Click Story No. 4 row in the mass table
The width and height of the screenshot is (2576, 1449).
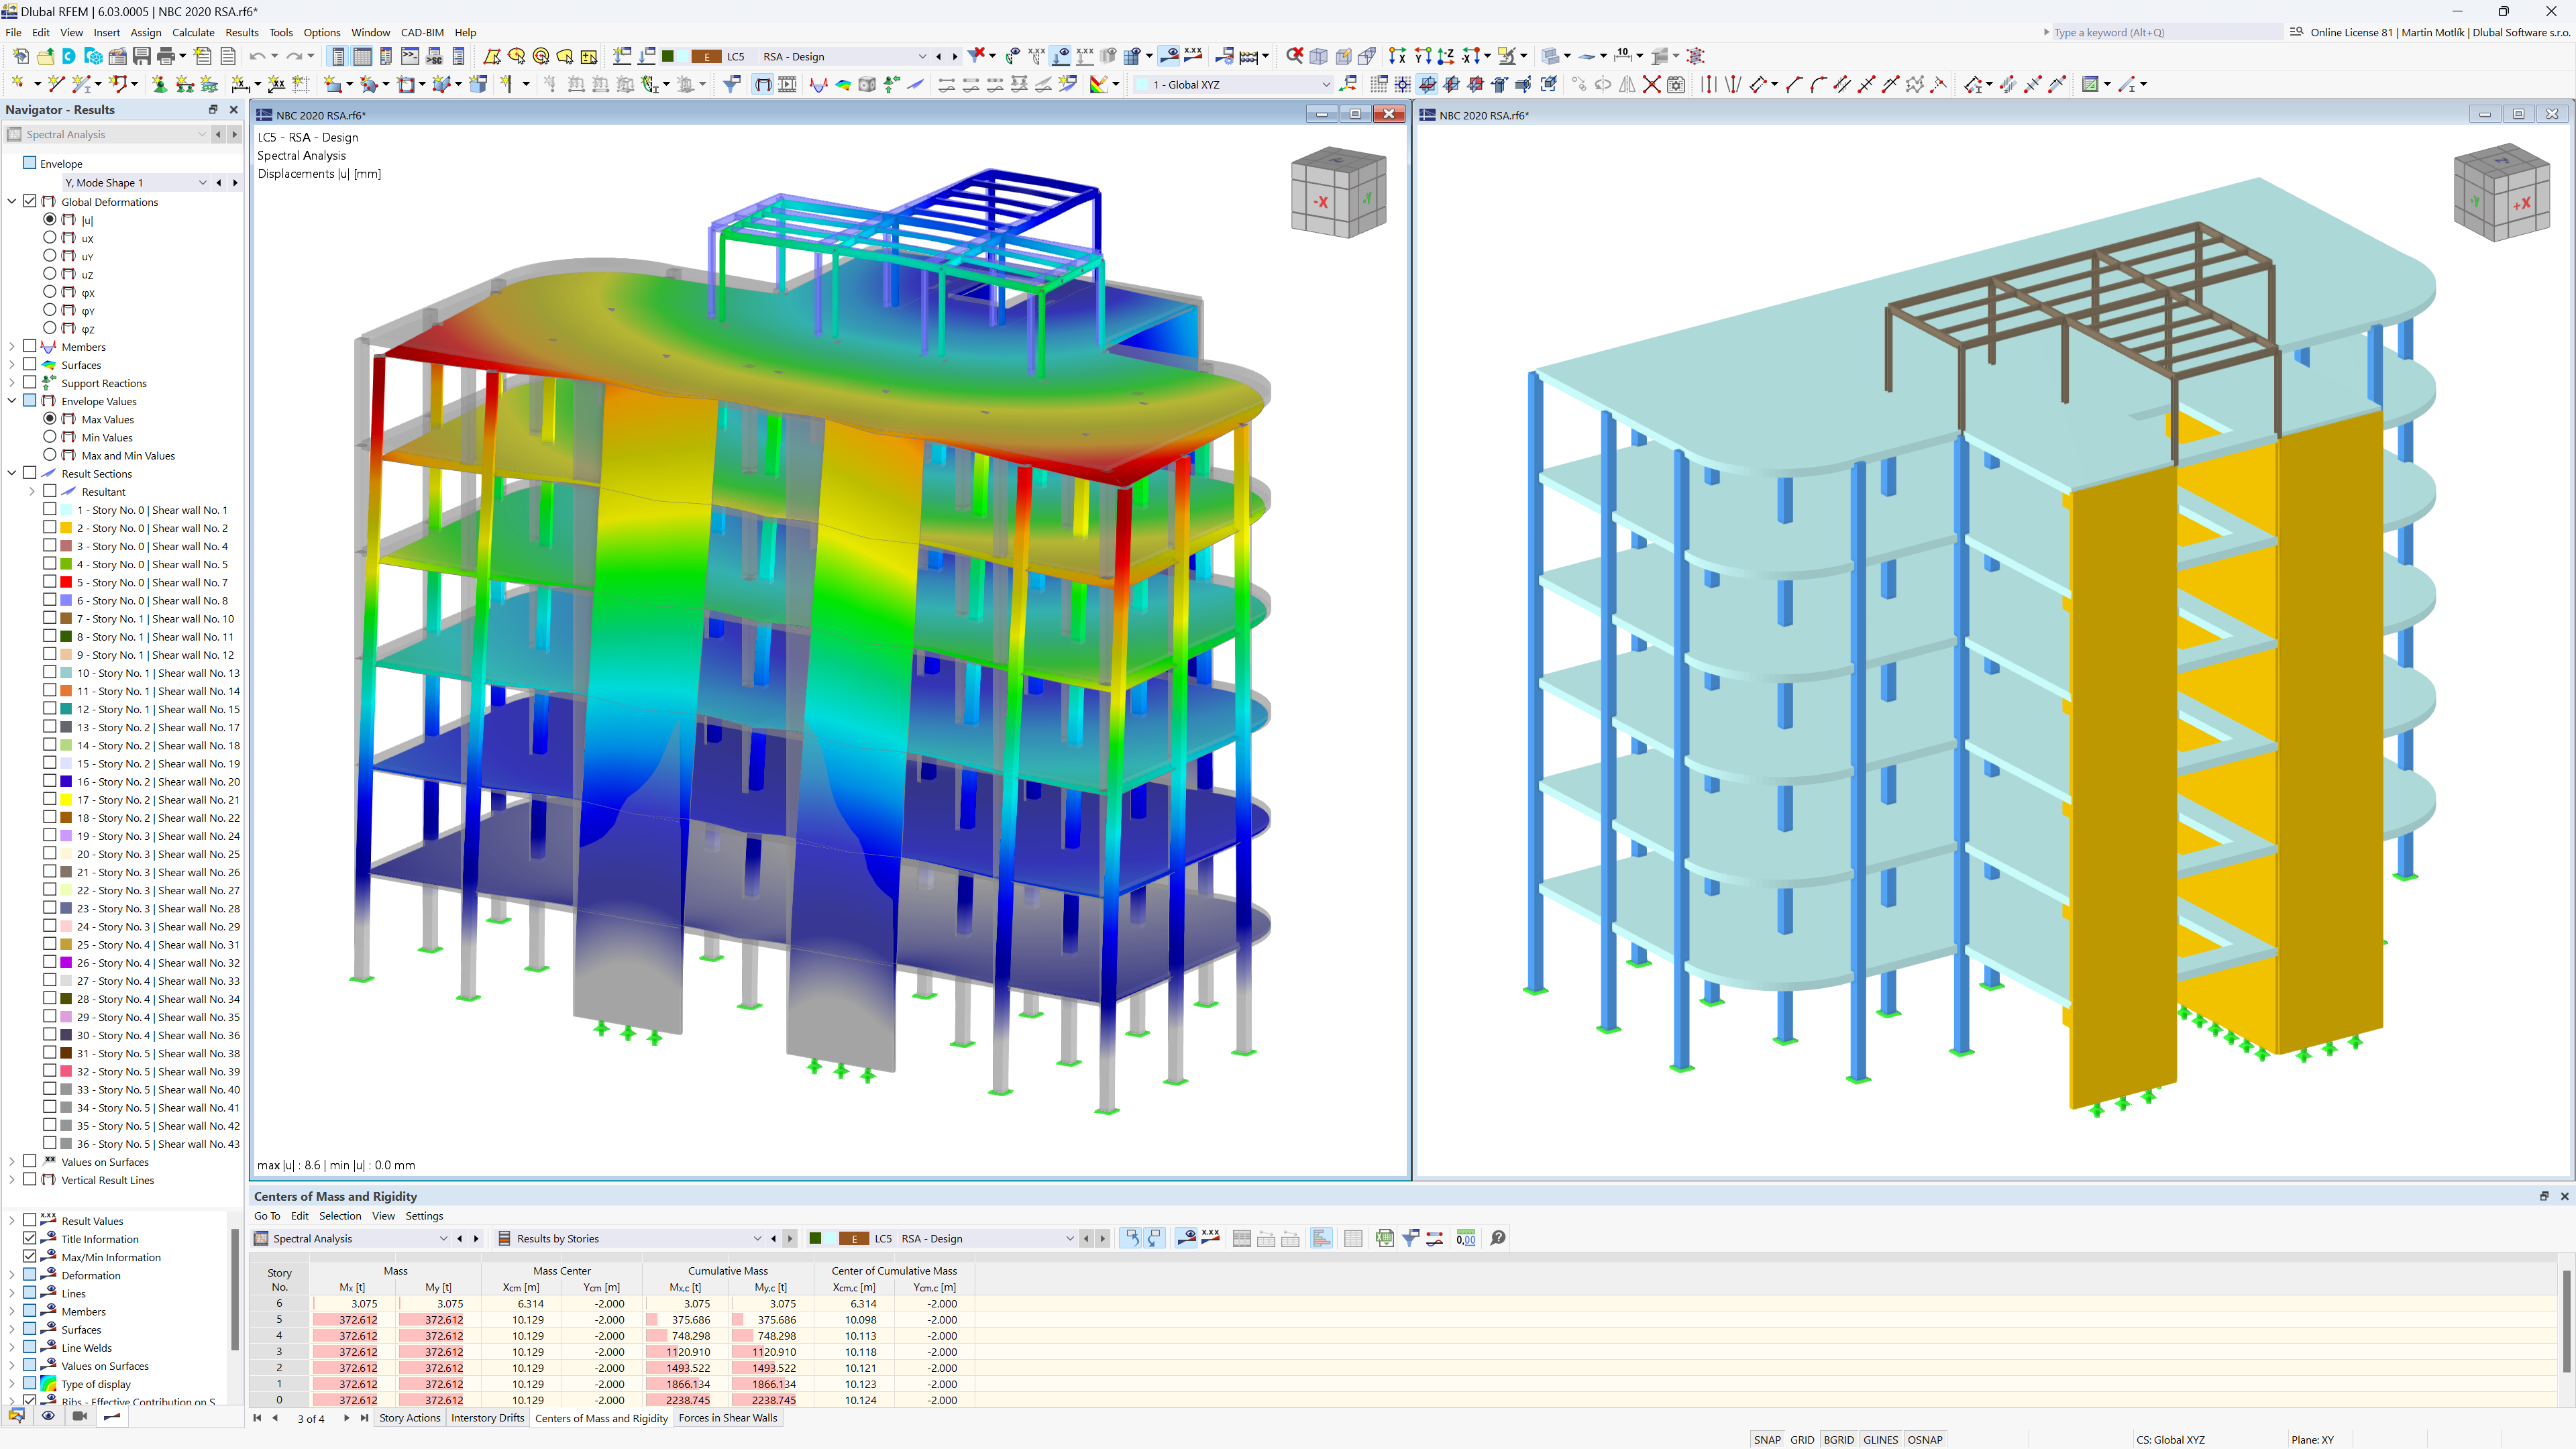pyautogui.click(x=278, y=1336)
